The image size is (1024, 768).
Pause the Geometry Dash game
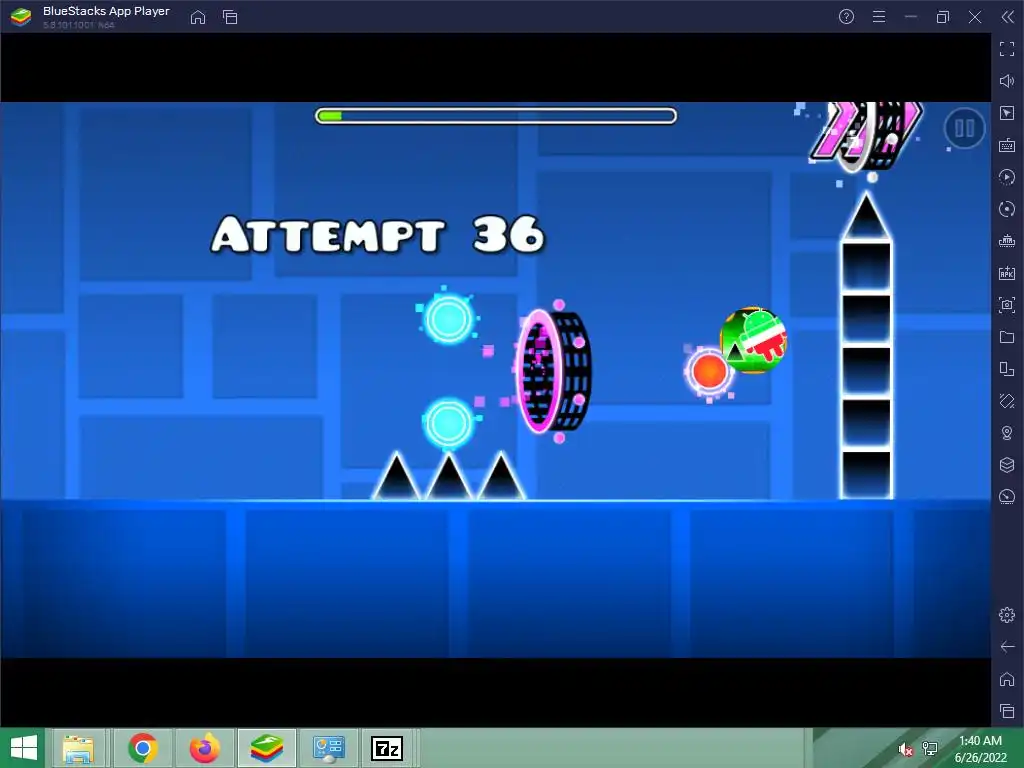[964, 128]
